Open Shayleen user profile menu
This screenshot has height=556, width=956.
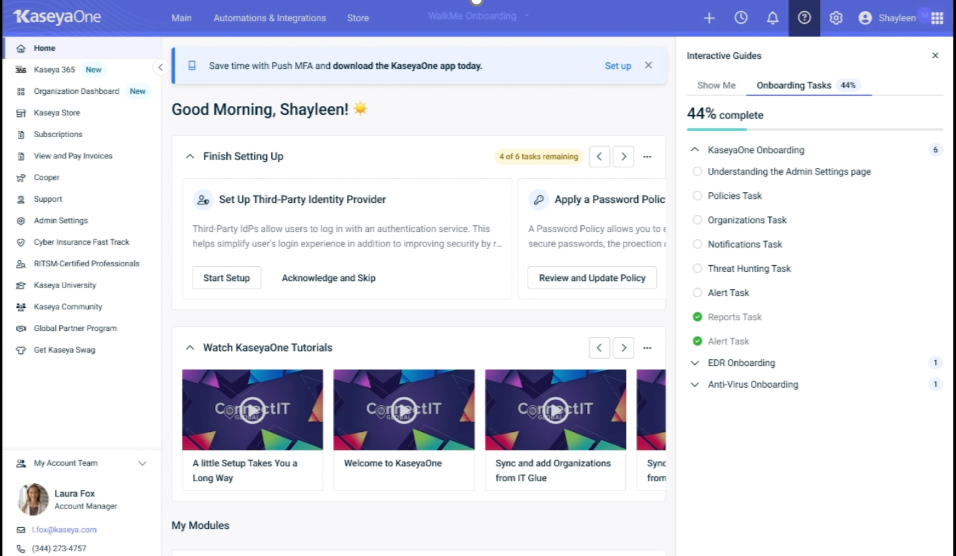[x=887, y=18]
